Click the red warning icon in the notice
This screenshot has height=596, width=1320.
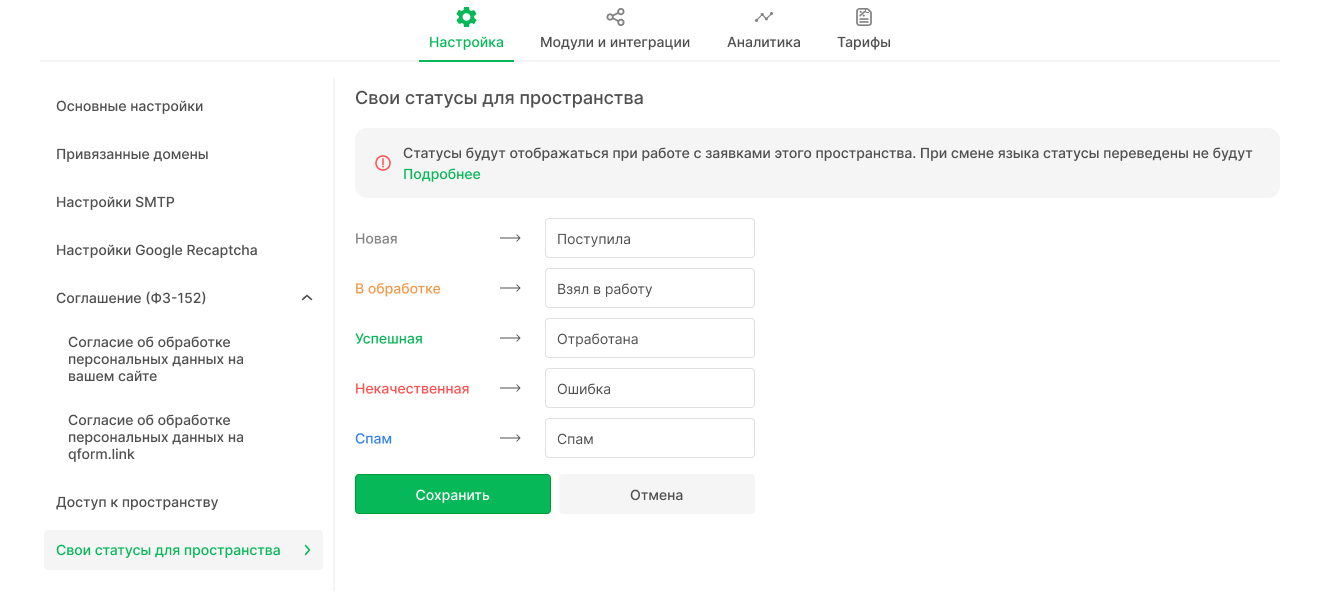[x=383, y=163]
